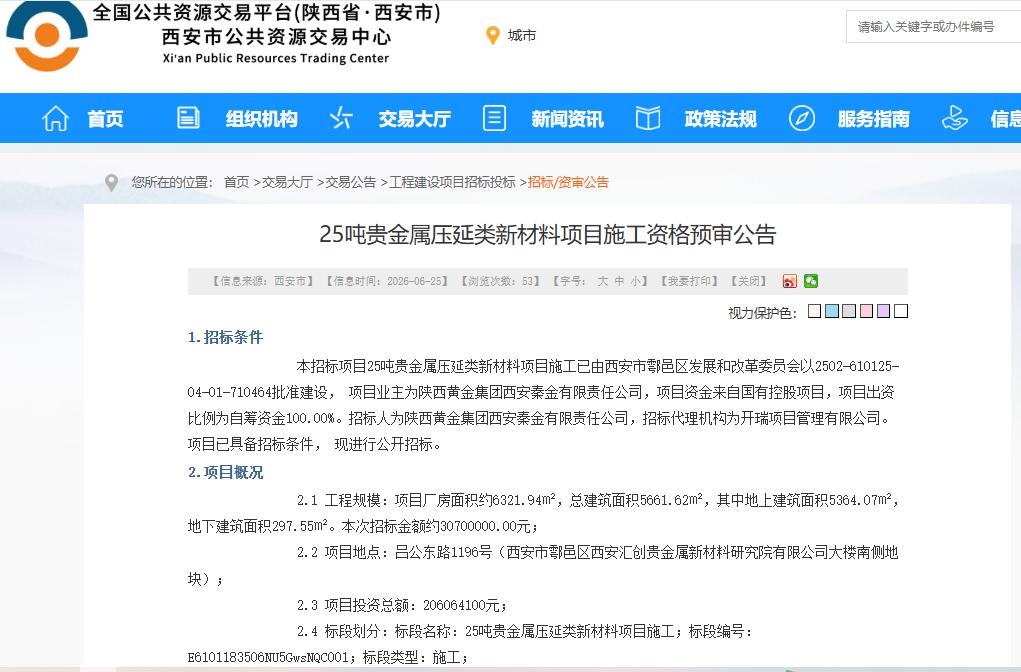
Task: Select the pink eye-protection color swatch
Action: point(866,311)
